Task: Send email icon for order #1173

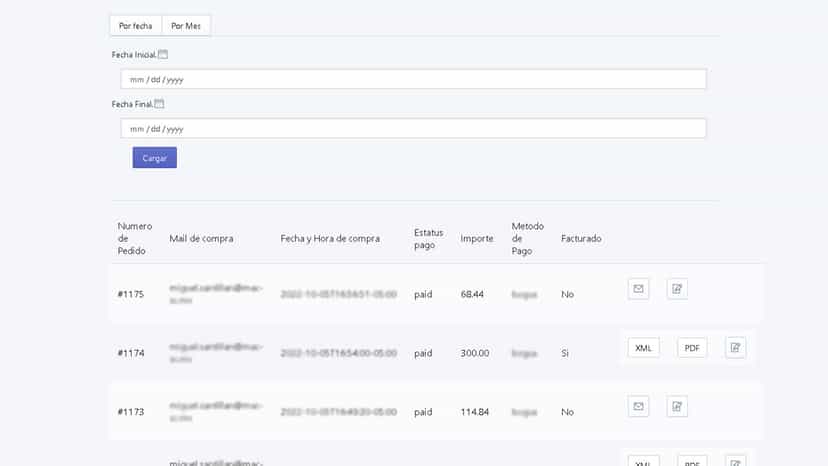Action: [x=638, y=406]
